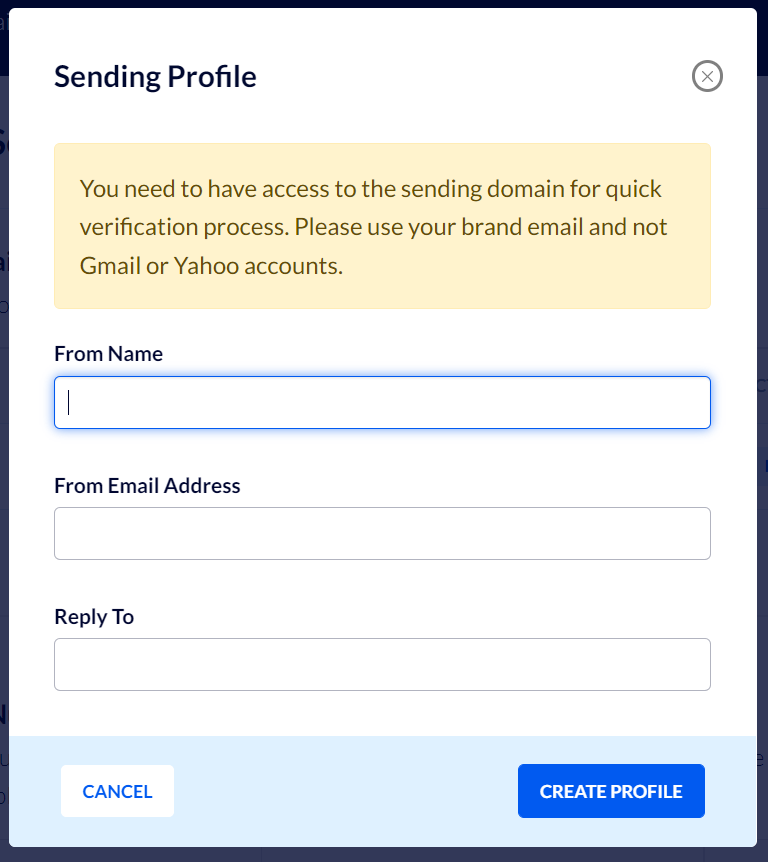The width and height of the screenshot is (768, 862).
Task: Click the "Reply To" field label
Action: click(x=94, y=617)
